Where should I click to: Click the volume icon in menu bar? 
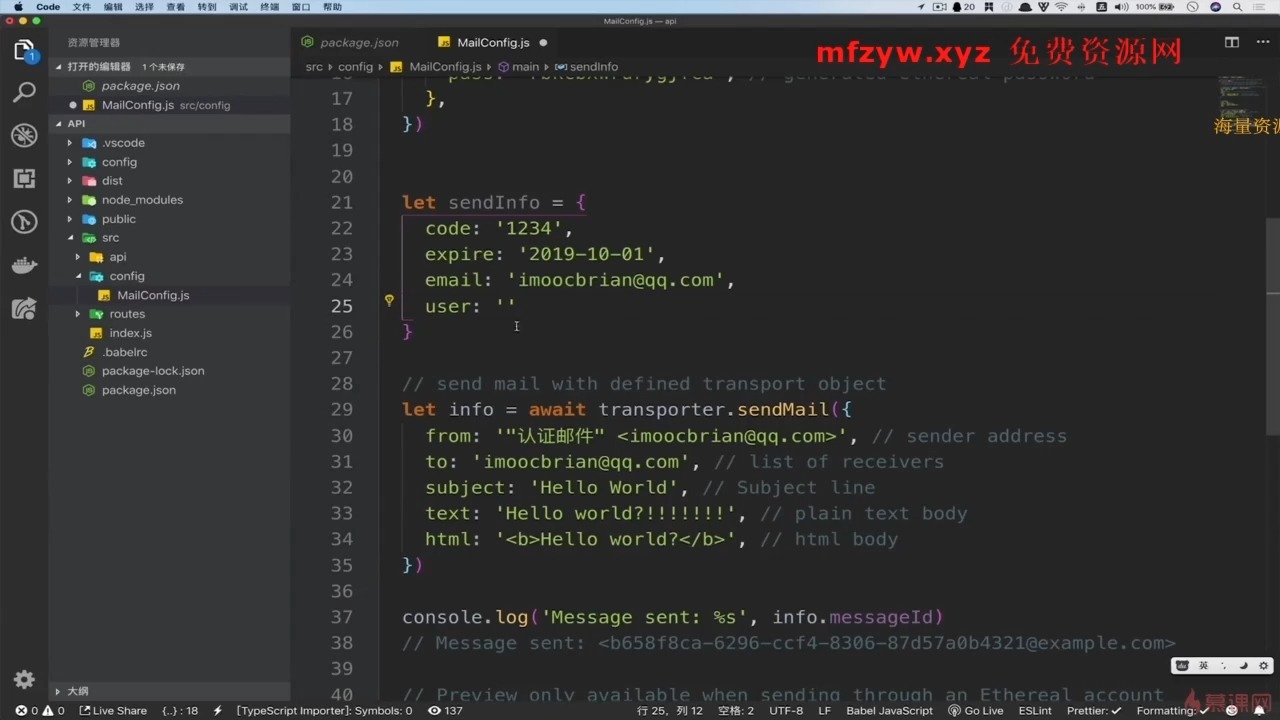(x=1122, y=7)
